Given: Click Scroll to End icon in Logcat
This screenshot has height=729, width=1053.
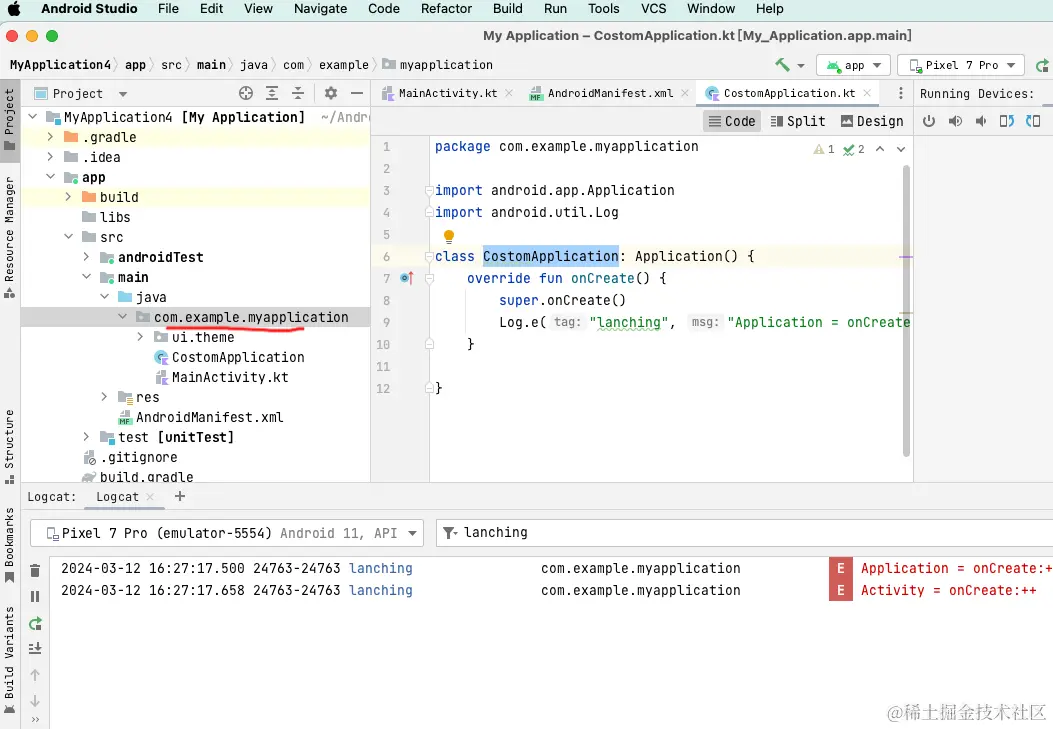Looking at the screenshot, I should click(35, 648).
